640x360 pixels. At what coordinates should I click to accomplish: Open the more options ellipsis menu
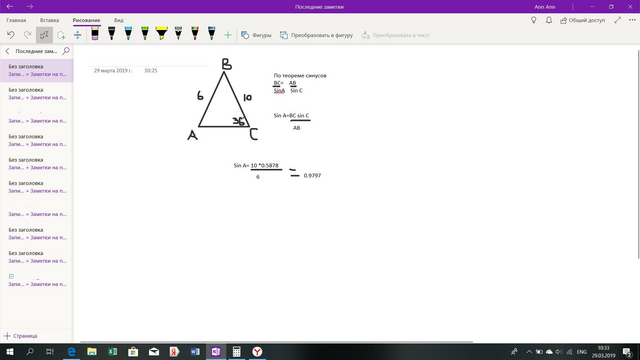pos(632,20)
